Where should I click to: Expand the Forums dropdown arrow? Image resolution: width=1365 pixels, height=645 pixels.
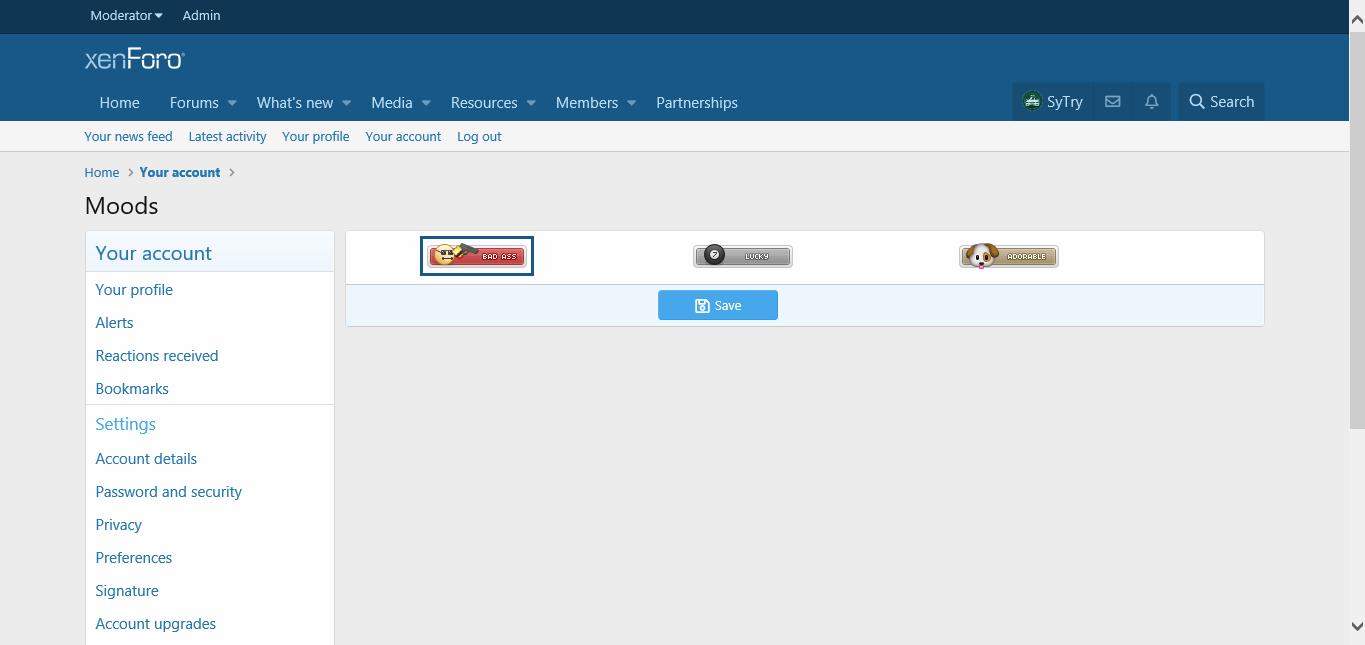point(232,103)
